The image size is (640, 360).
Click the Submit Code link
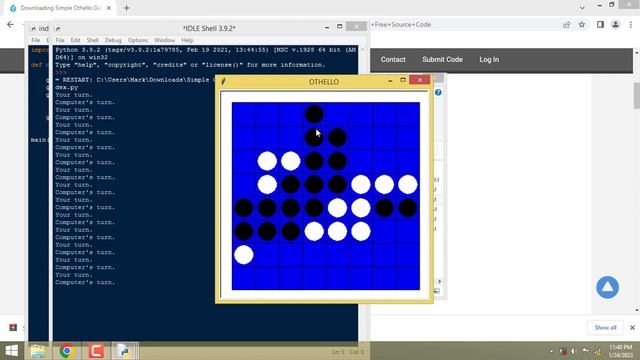coord(442,60)
